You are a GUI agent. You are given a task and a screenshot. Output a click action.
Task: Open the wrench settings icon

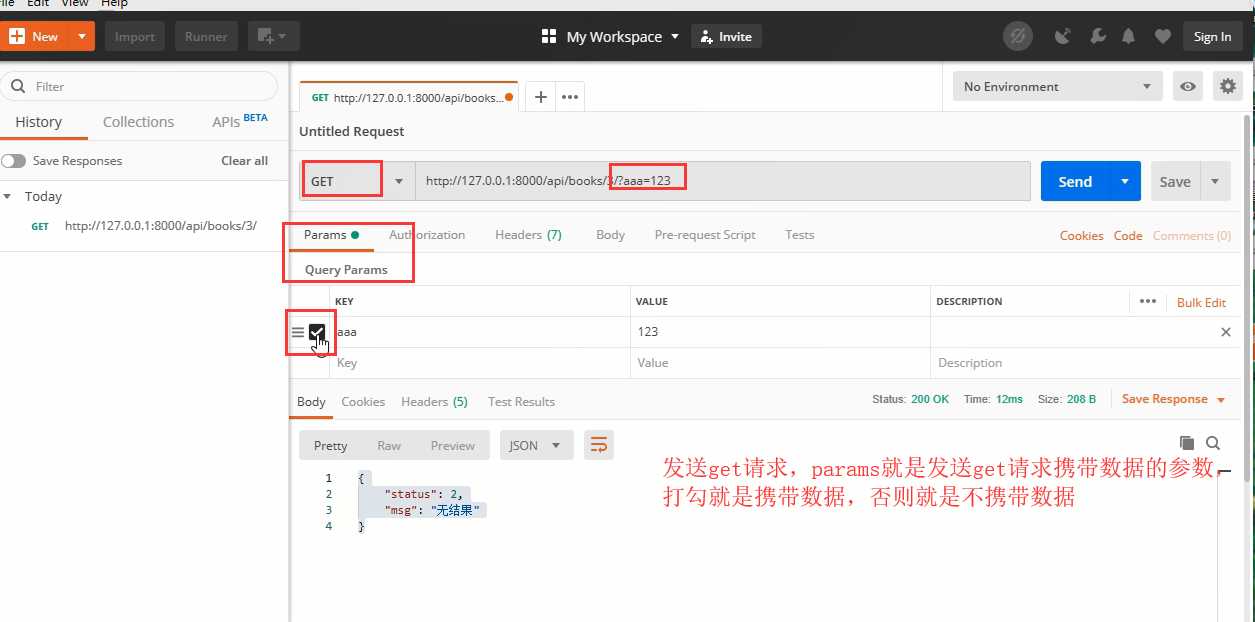(x=1097, y=37)
